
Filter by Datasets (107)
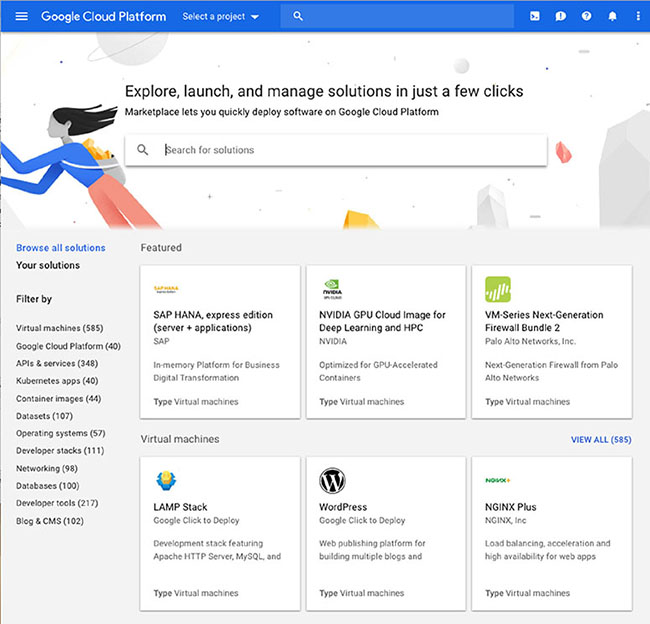click(44, 416)
